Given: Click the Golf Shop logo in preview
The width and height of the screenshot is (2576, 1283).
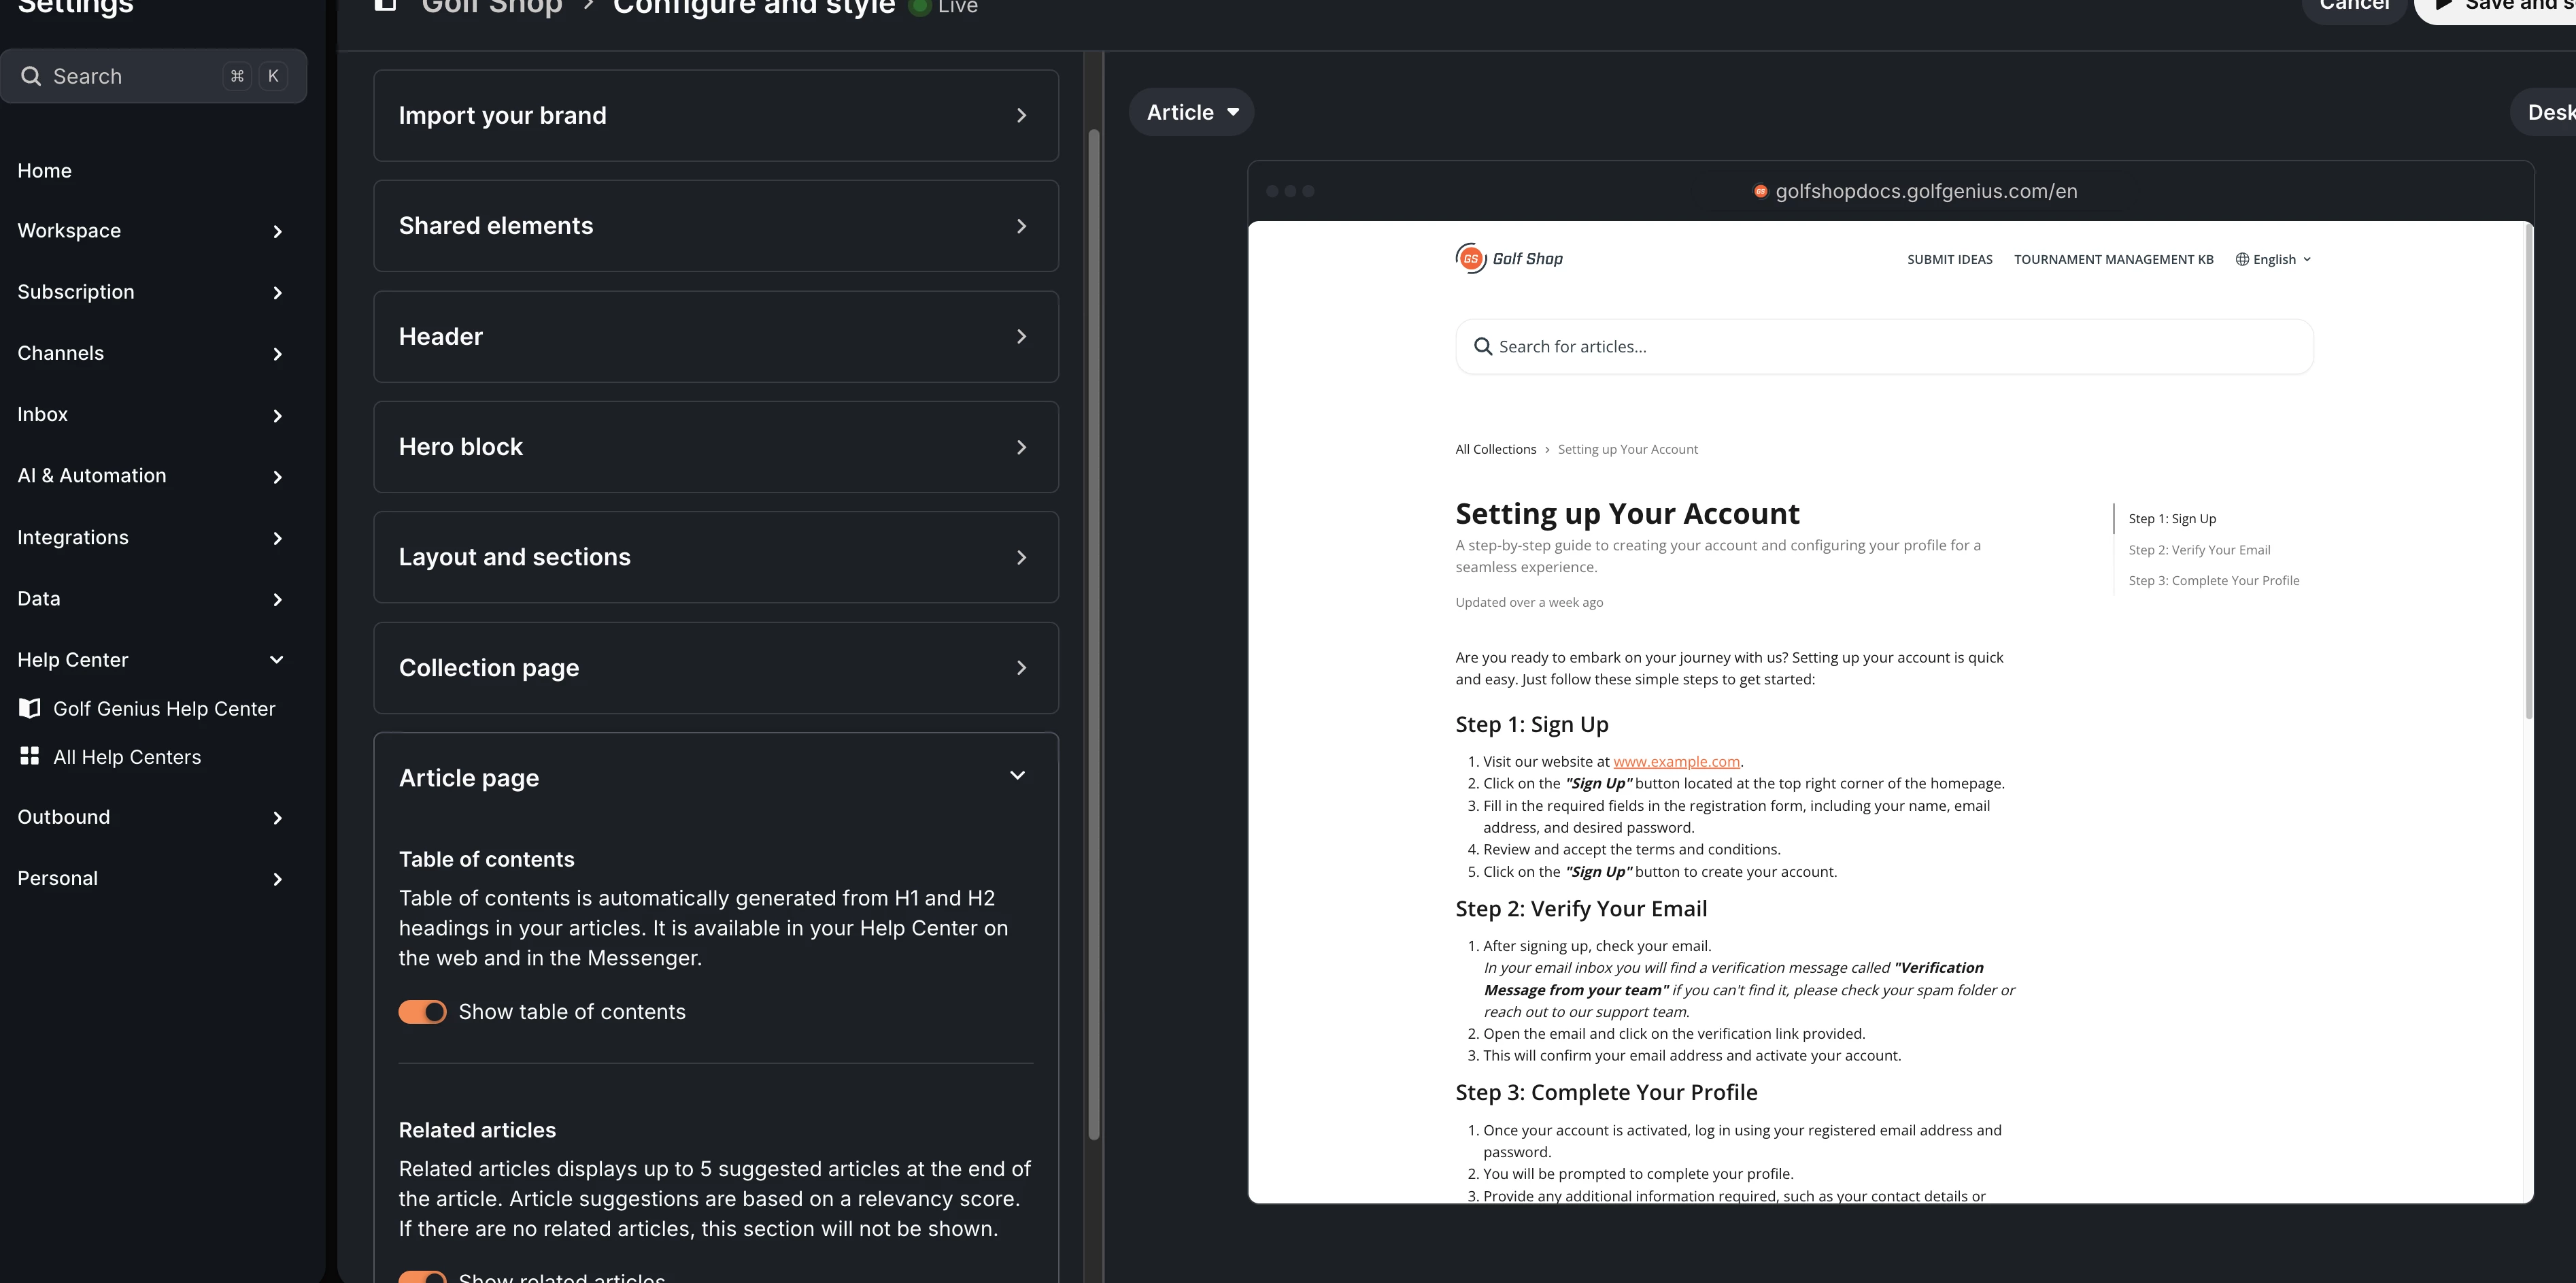Looking at the screenshot, I should [1509, 259].
